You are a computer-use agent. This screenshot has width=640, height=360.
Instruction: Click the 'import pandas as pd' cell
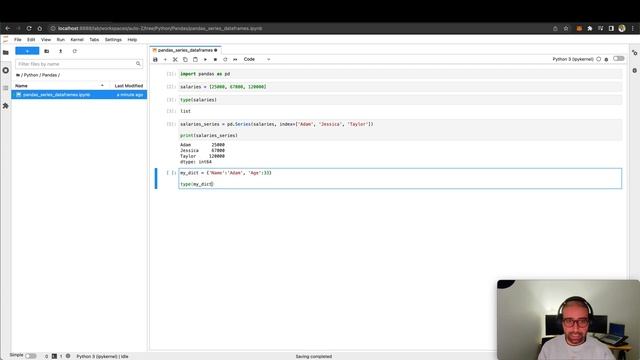click(x=400, y=74)
